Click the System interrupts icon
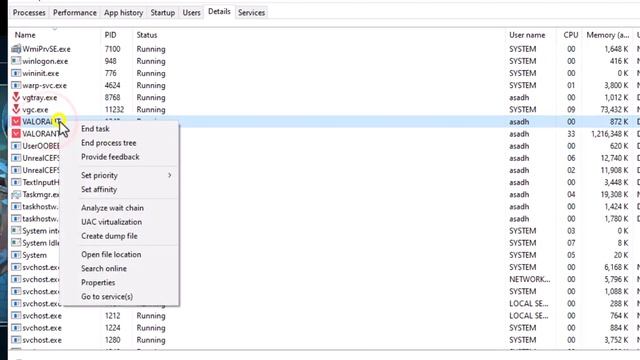This screenshot has height=360, width=640. pos(16,231)
